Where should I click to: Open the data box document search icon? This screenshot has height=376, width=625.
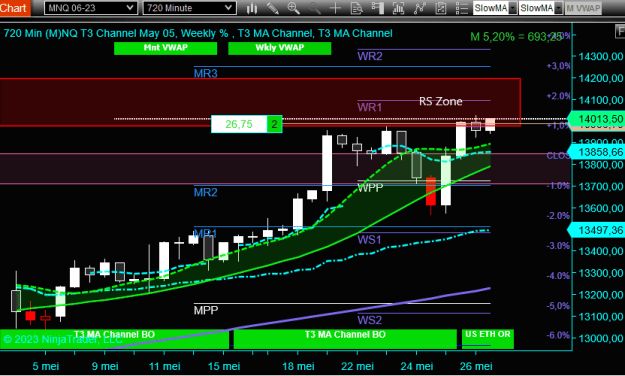[356, 8]
